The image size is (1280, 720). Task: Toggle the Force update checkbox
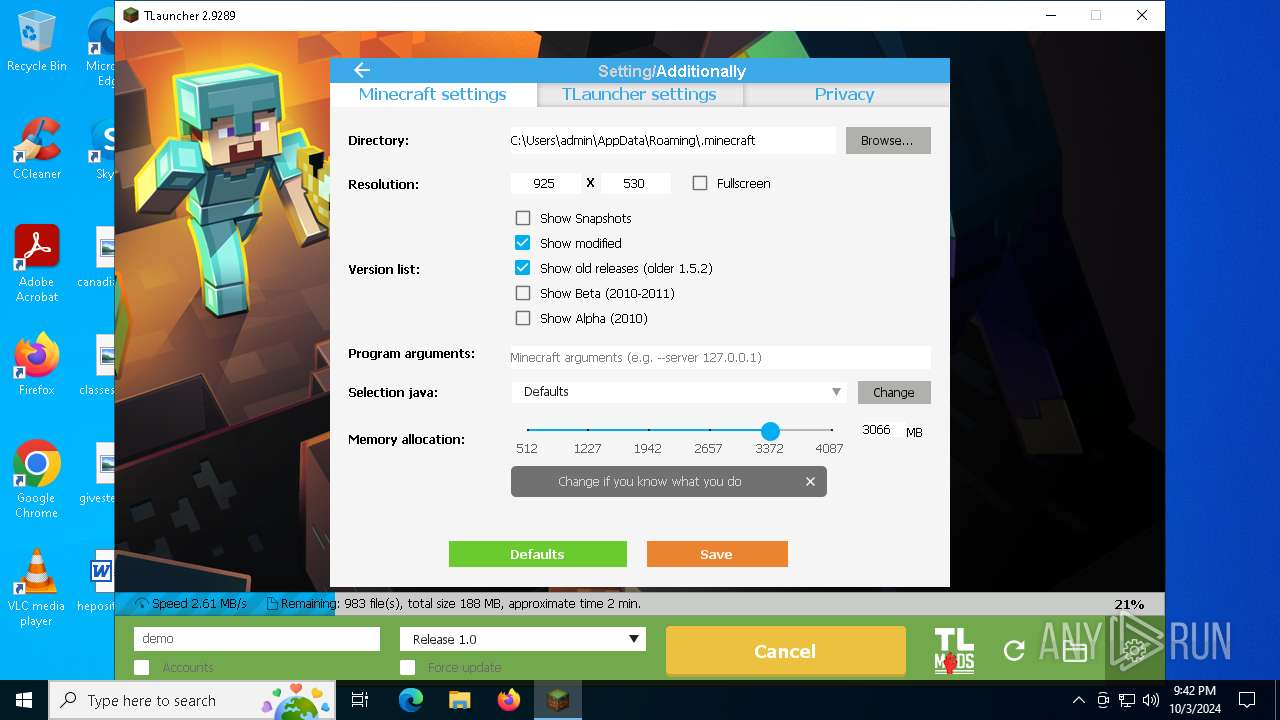[x=407, y=667]
